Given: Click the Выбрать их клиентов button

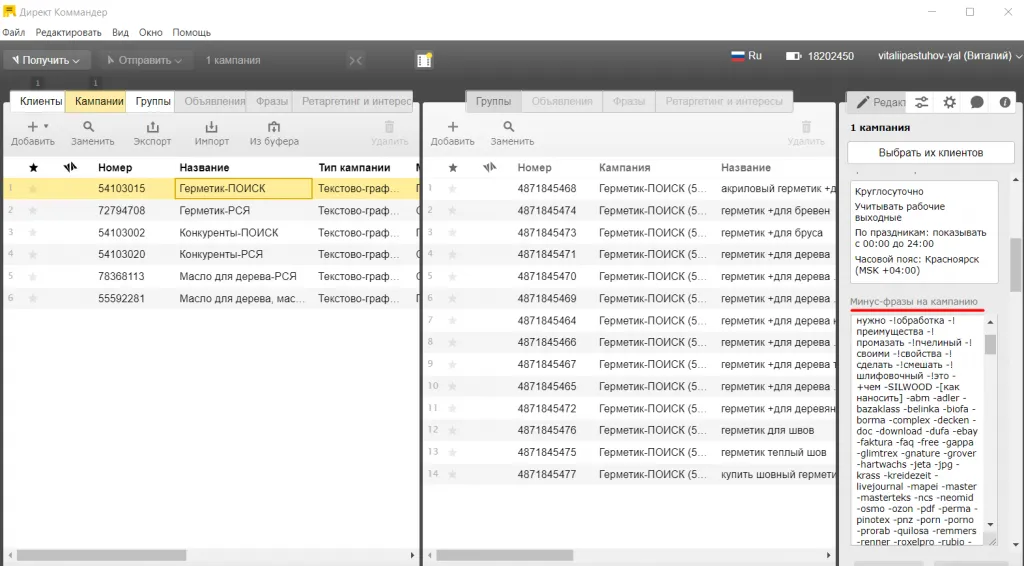Looking at the screenshot, I should (x=931, y=153).
